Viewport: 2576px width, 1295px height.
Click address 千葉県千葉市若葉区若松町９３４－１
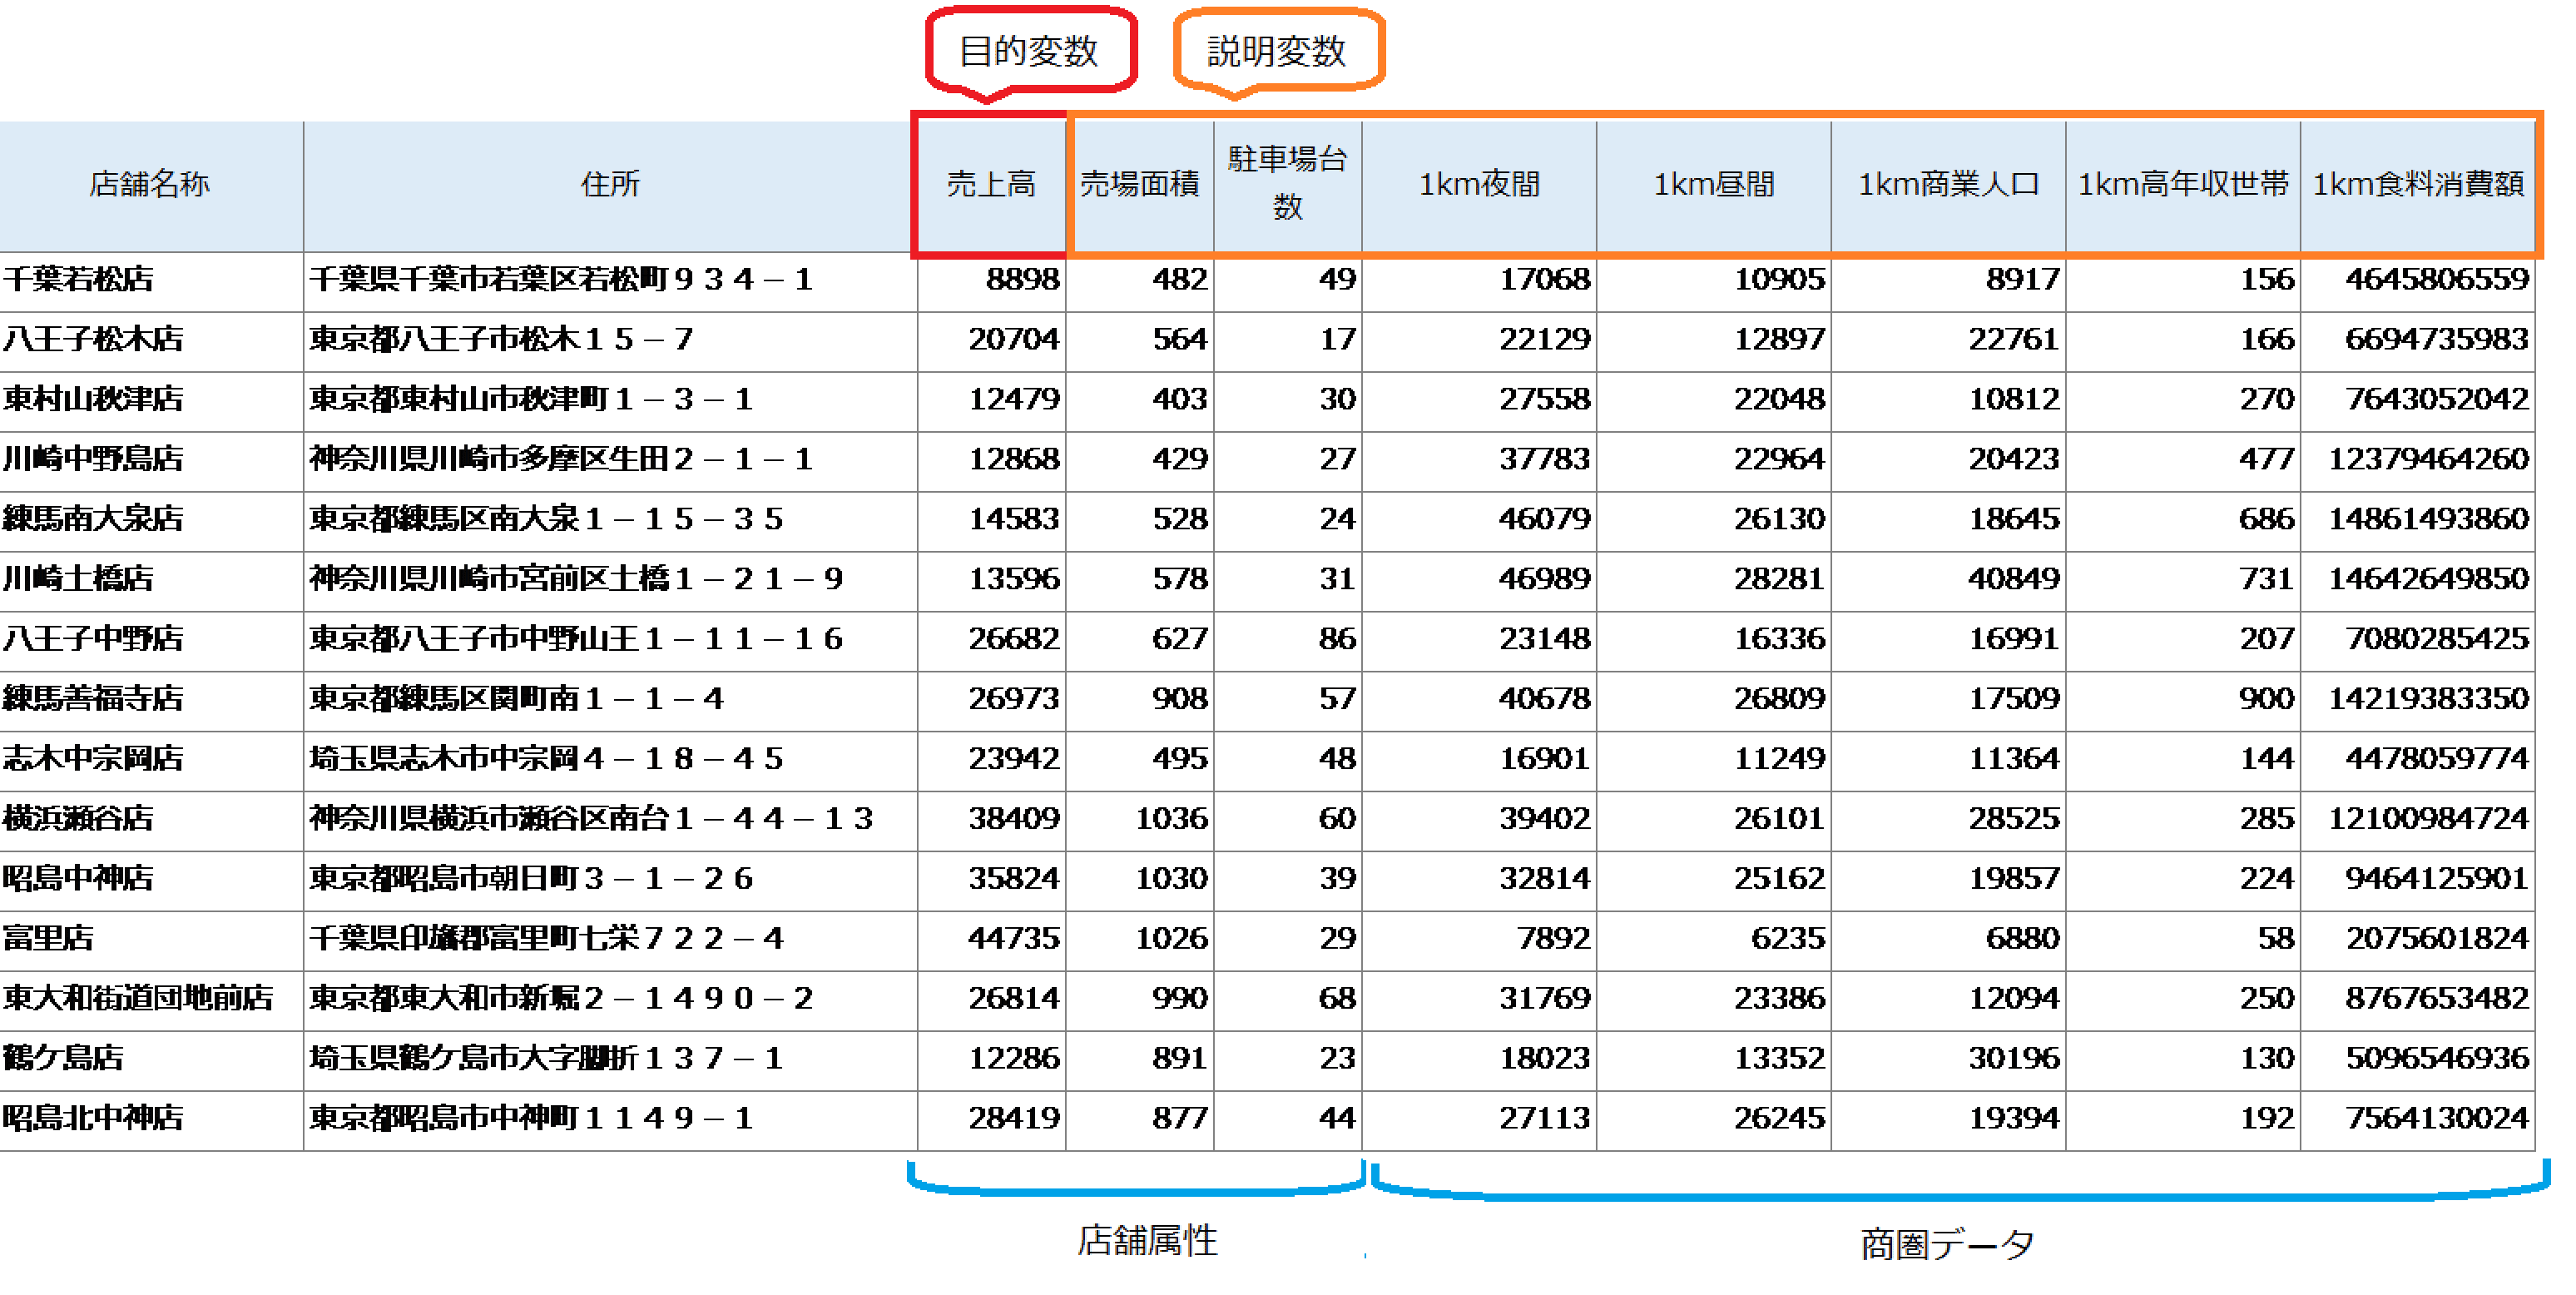pyautogui.click(x=560, y=279)
